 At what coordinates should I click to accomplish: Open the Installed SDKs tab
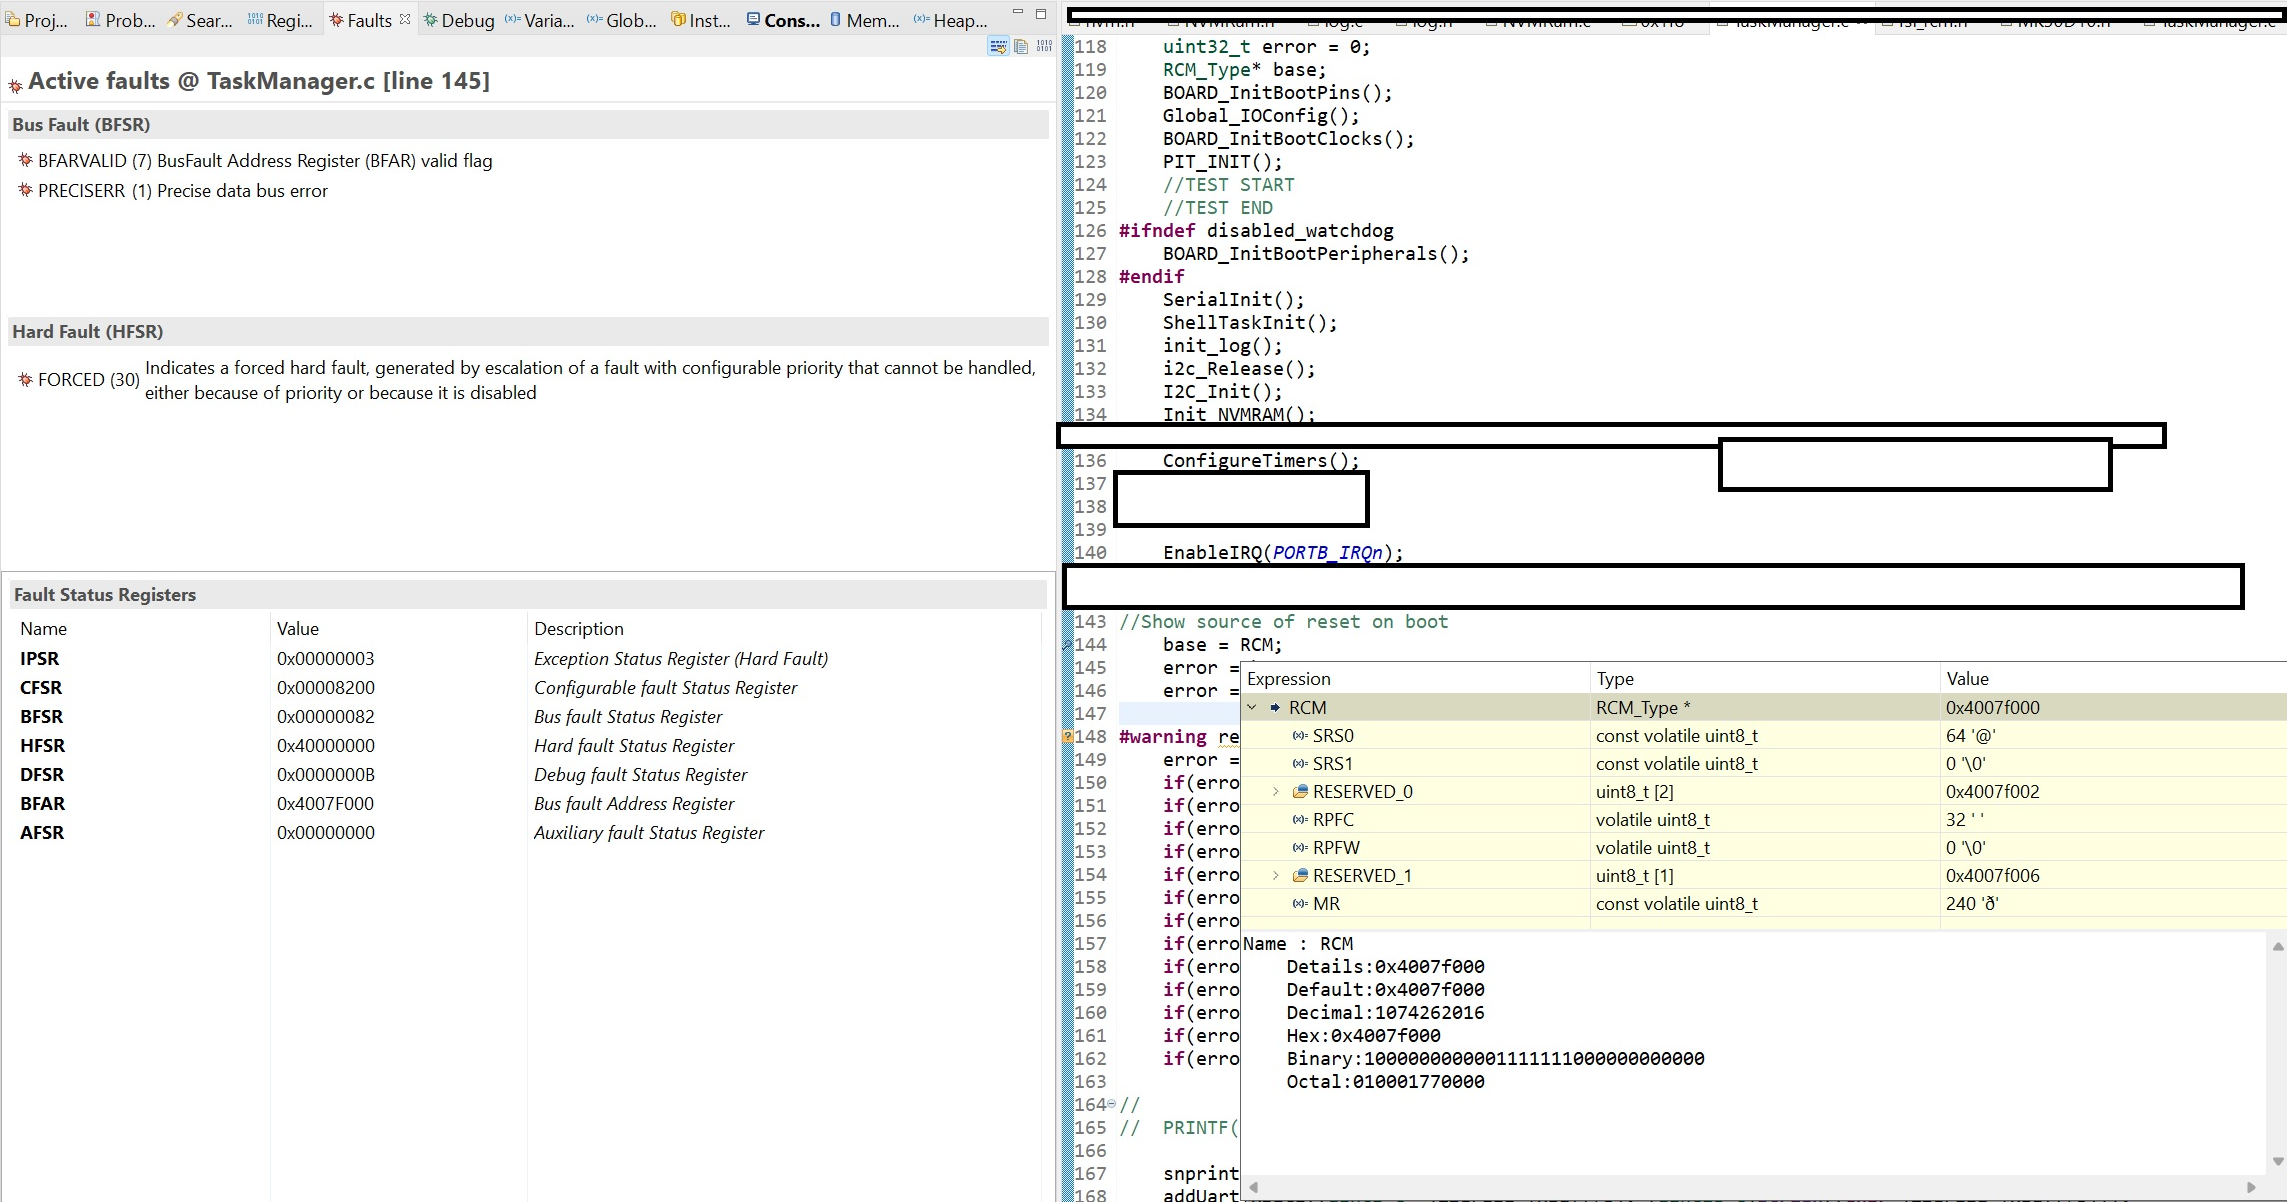click(701, 20)
